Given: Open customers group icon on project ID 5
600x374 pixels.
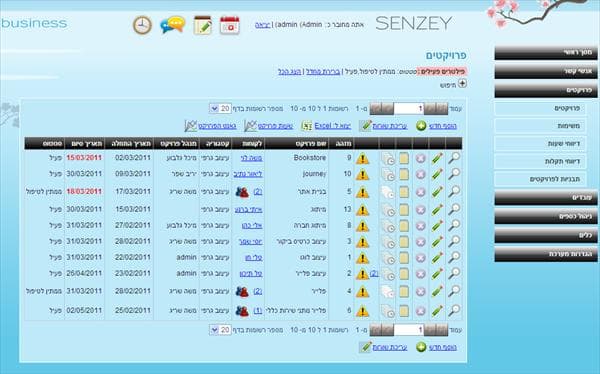Looking at the screenshot, I should [x=242, y=191].
